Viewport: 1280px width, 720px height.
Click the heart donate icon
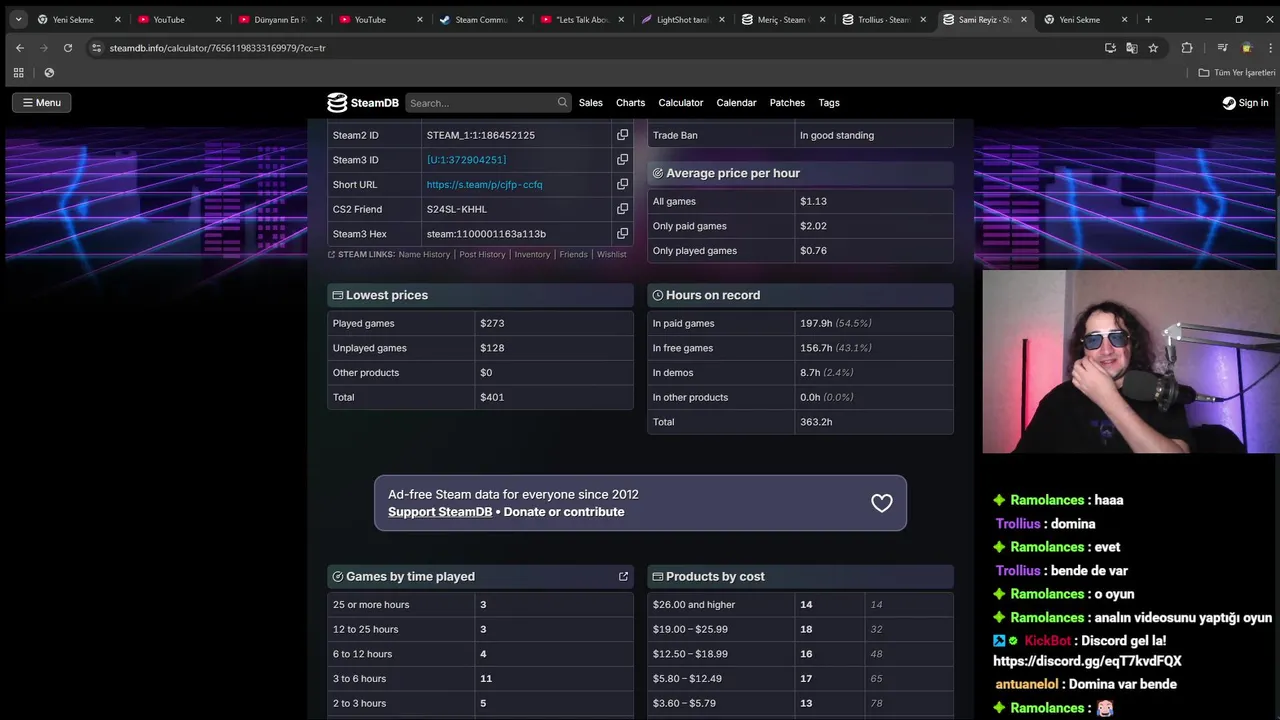(881, 503)
